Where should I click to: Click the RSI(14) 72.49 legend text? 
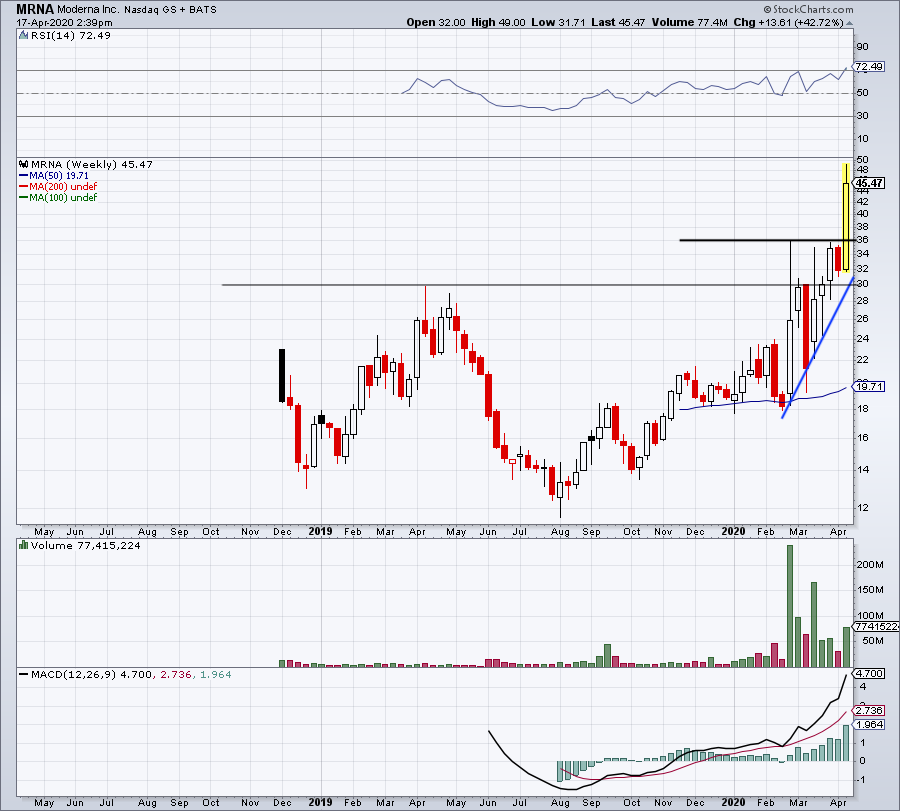click(71, 36)
